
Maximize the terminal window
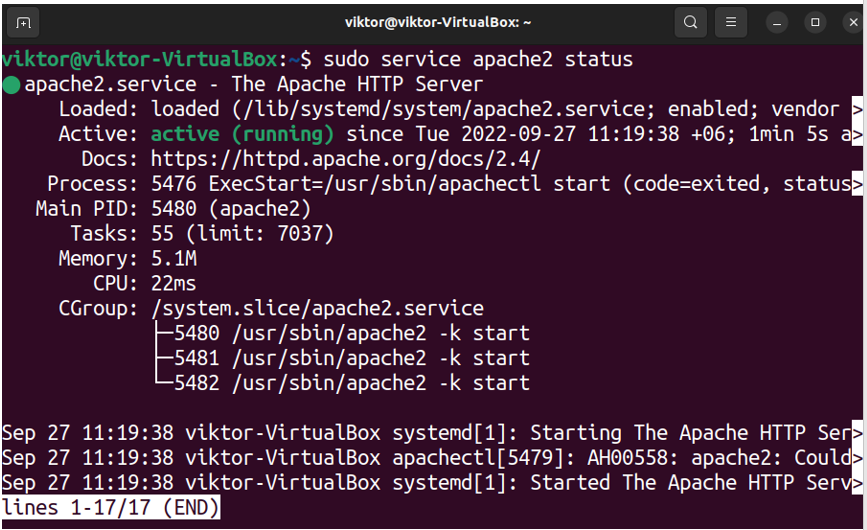pyautogui.click(x=815, y=23)
